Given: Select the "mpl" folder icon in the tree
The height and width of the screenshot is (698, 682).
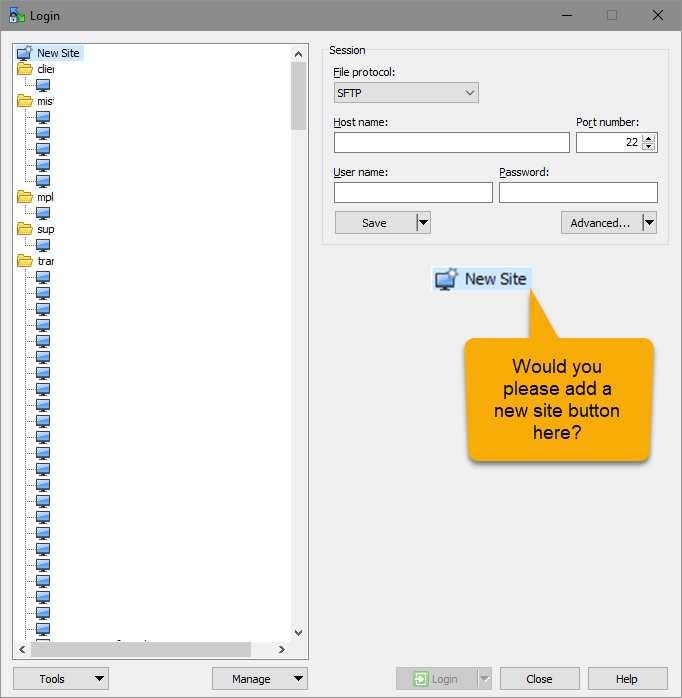Looking at the screenshot, I should [x=25, y=197].
